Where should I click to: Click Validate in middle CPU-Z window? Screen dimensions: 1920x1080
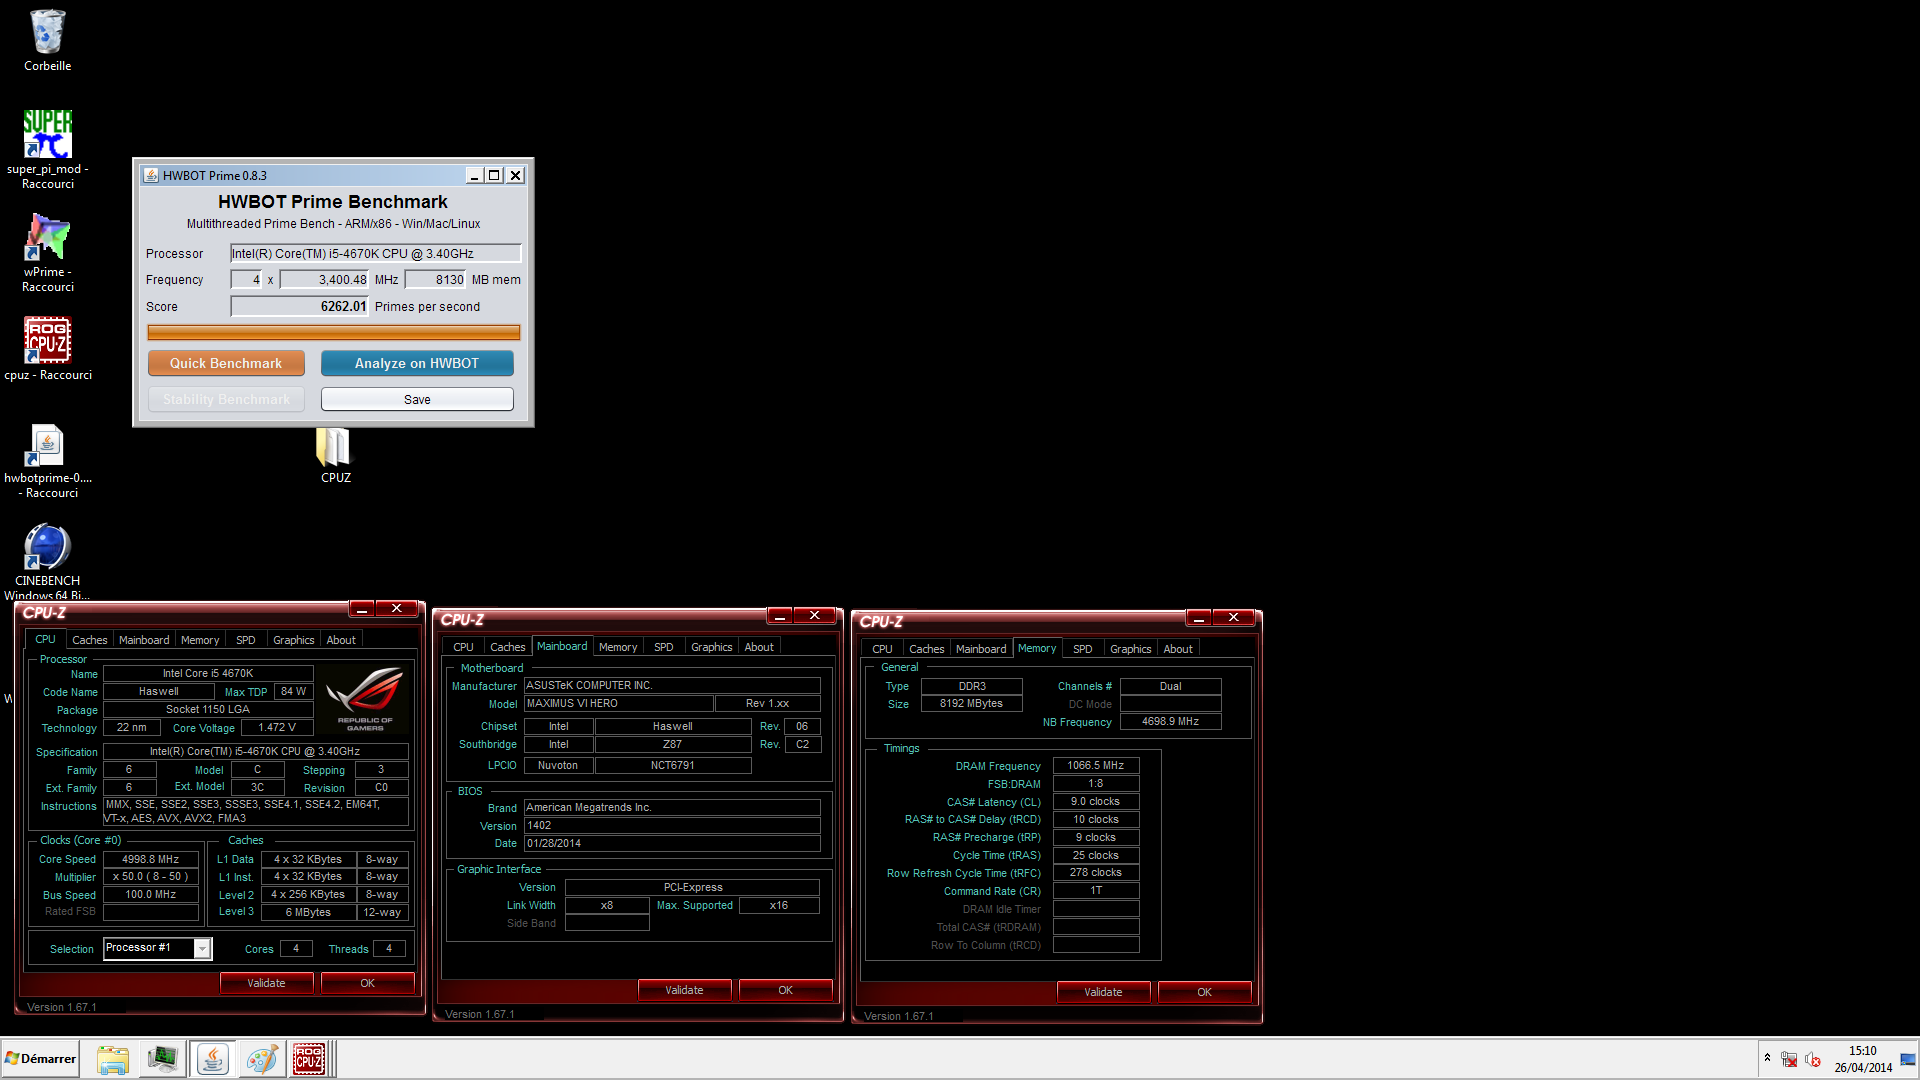[x=684, y=990]
